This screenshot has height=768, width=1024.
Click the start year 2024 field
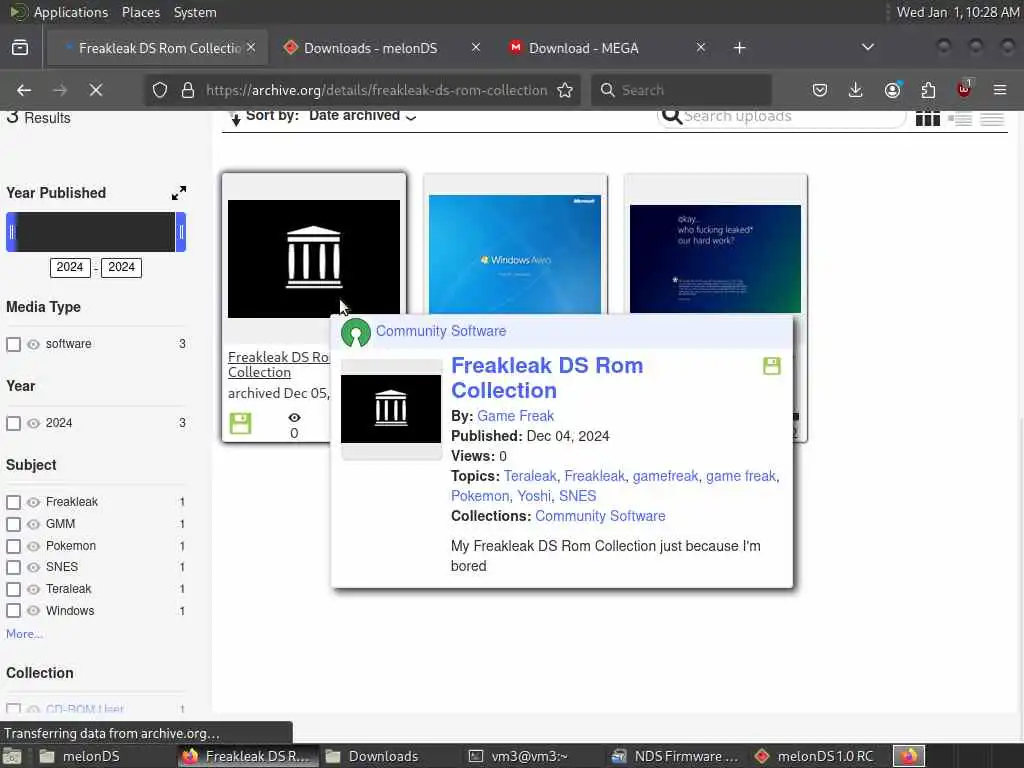[x=70, y=267]
